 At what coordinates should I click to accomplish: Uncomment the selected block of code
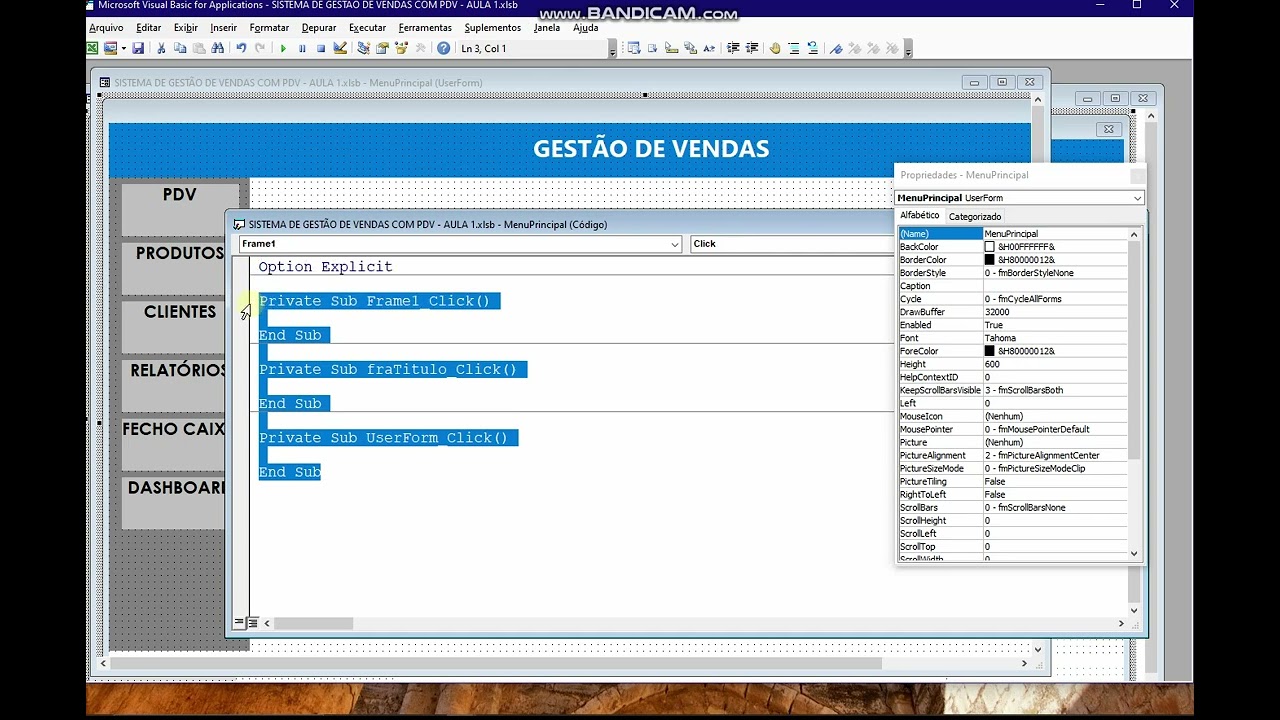click(813, 48)
